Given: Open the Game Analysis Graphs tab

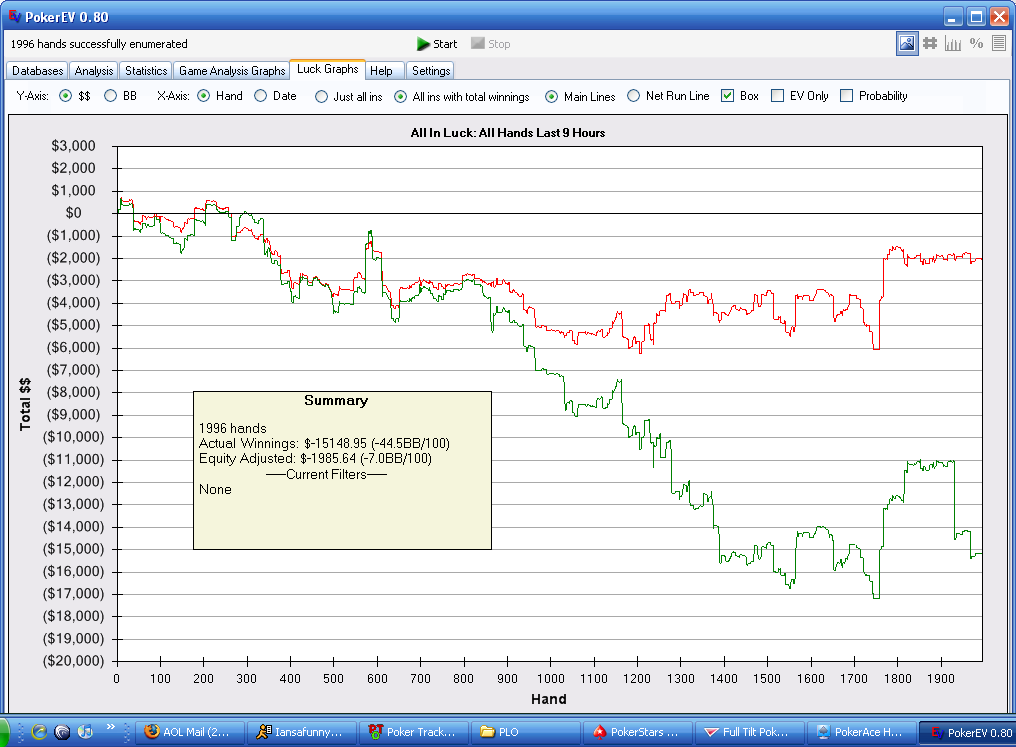Looking at the screenshot, I should (232, 71).
